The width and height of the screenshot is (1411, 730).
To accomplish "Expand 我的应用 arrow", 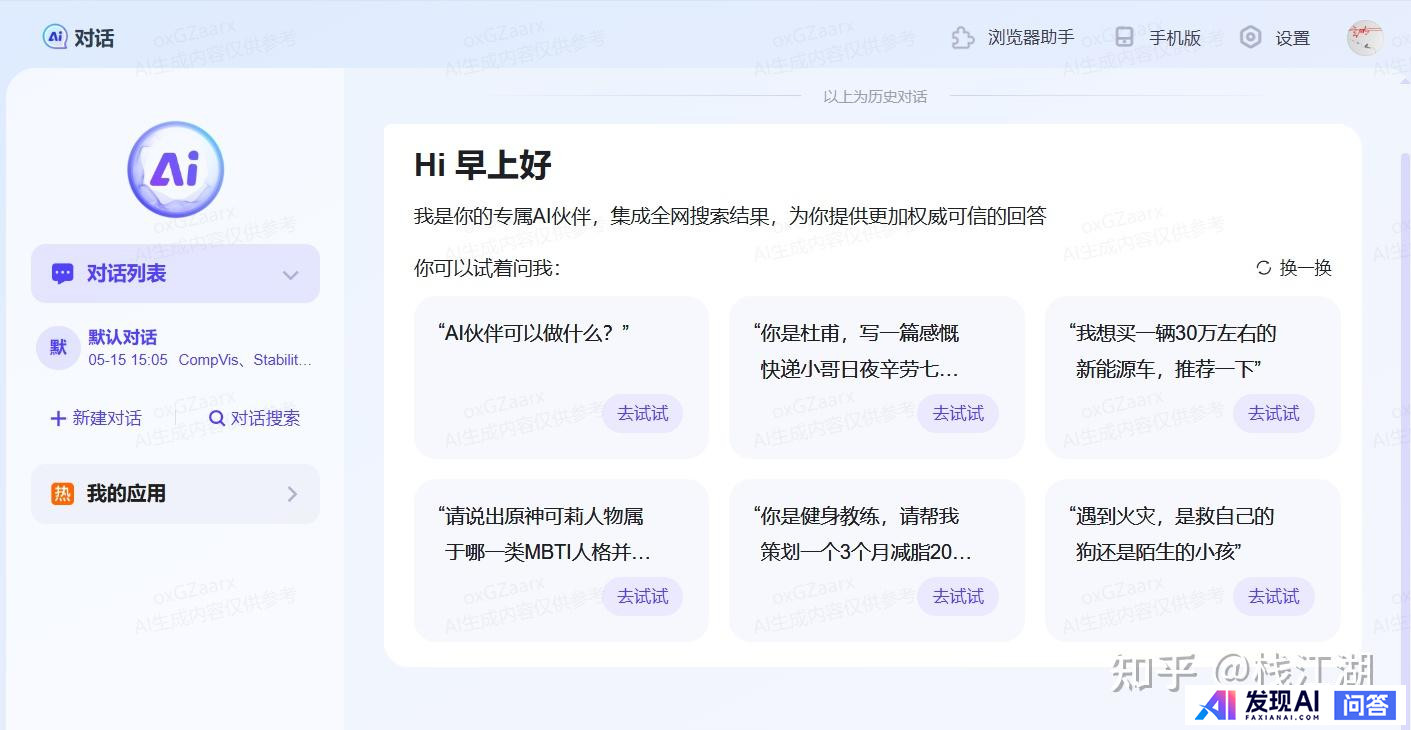I will (x=292, y=494).
